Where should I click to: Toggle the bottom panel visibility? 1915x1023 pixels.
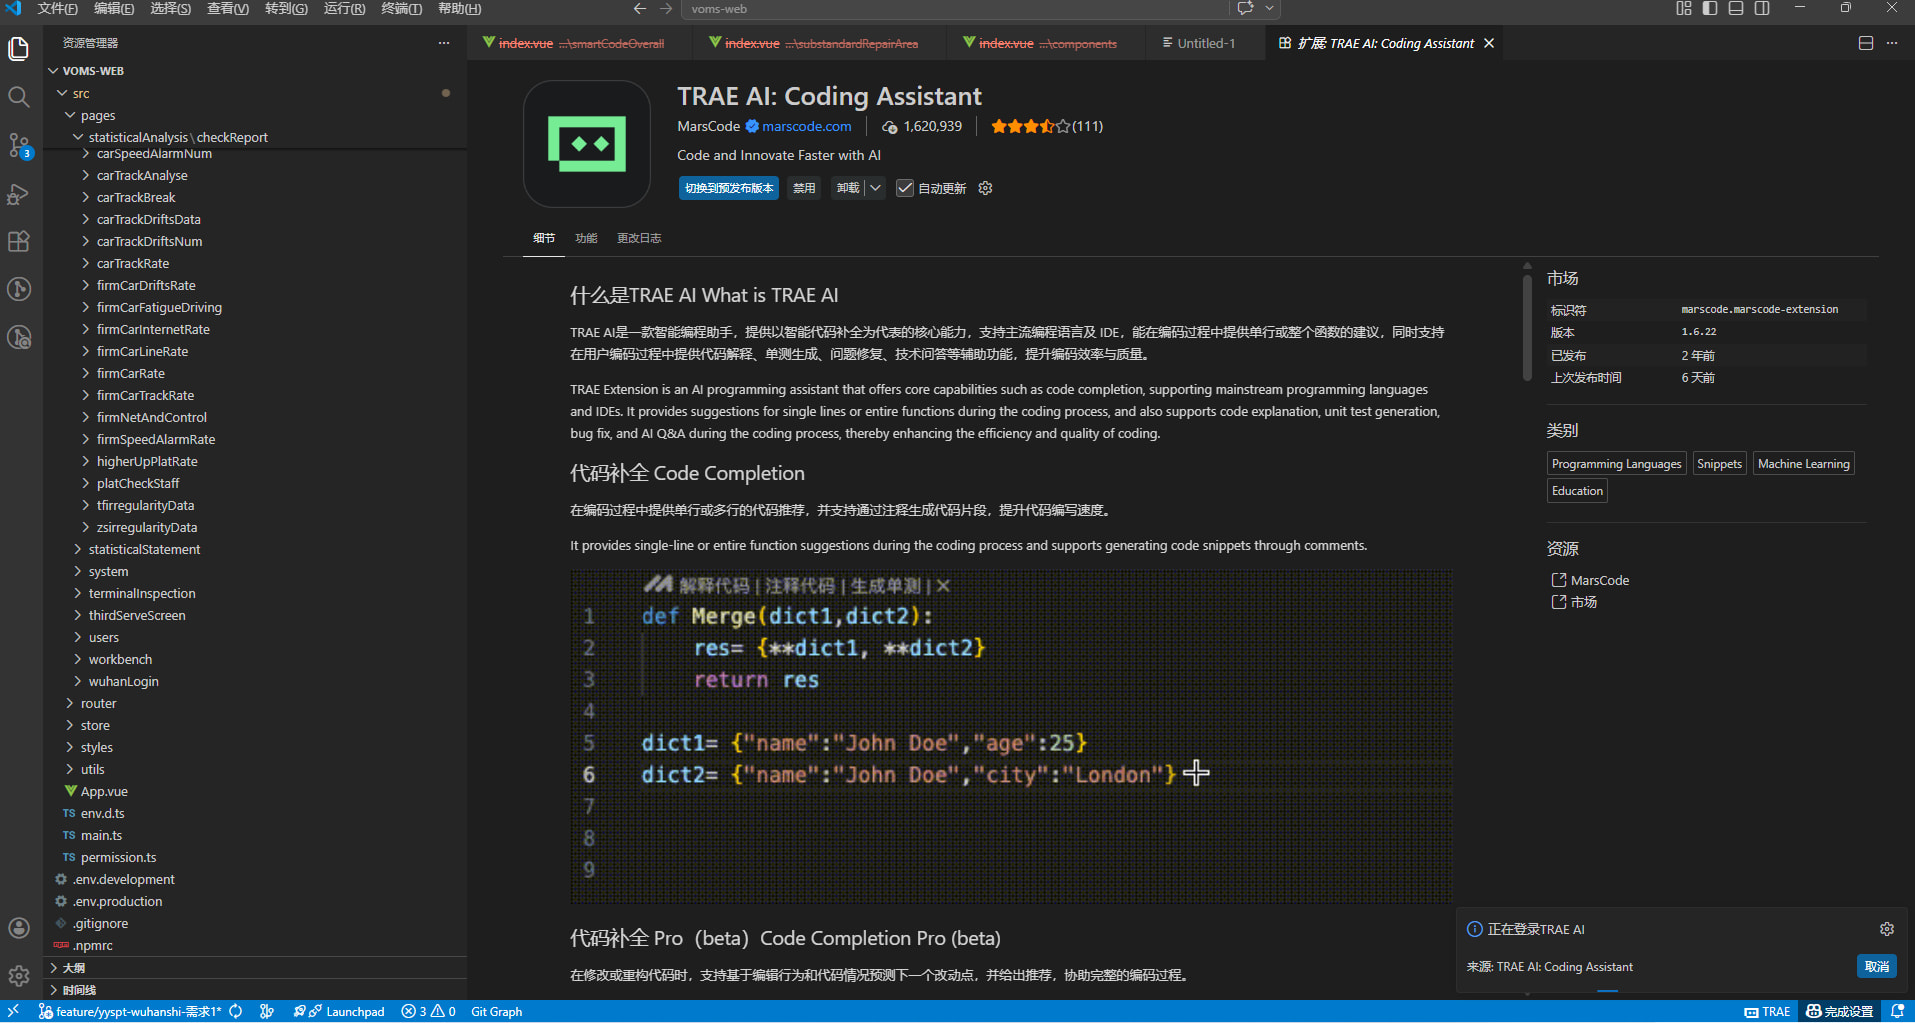1736,8
